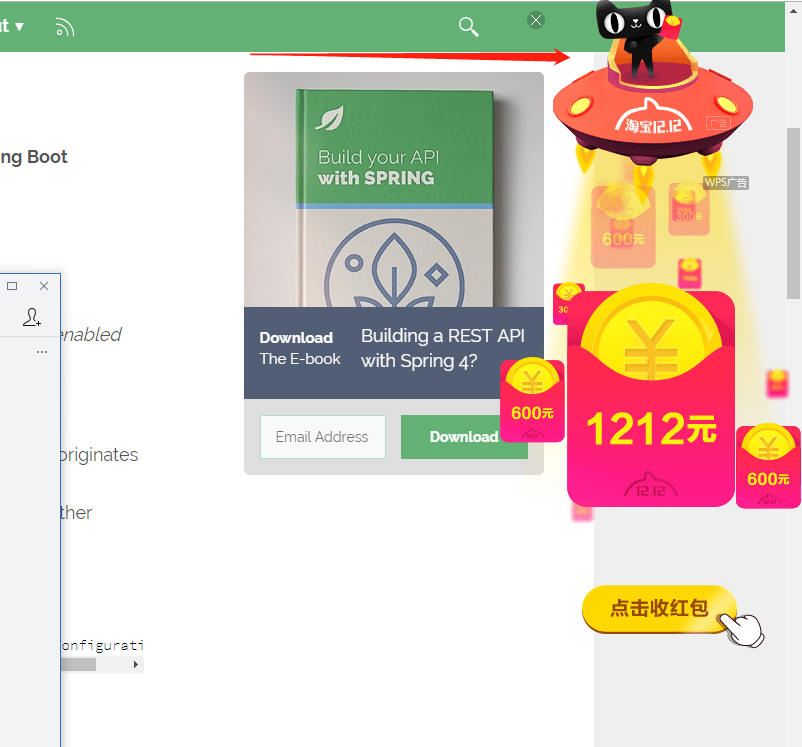802x747 pixels.
Task: Click the Build your API book cover
Action: click(x=394, y=197)
